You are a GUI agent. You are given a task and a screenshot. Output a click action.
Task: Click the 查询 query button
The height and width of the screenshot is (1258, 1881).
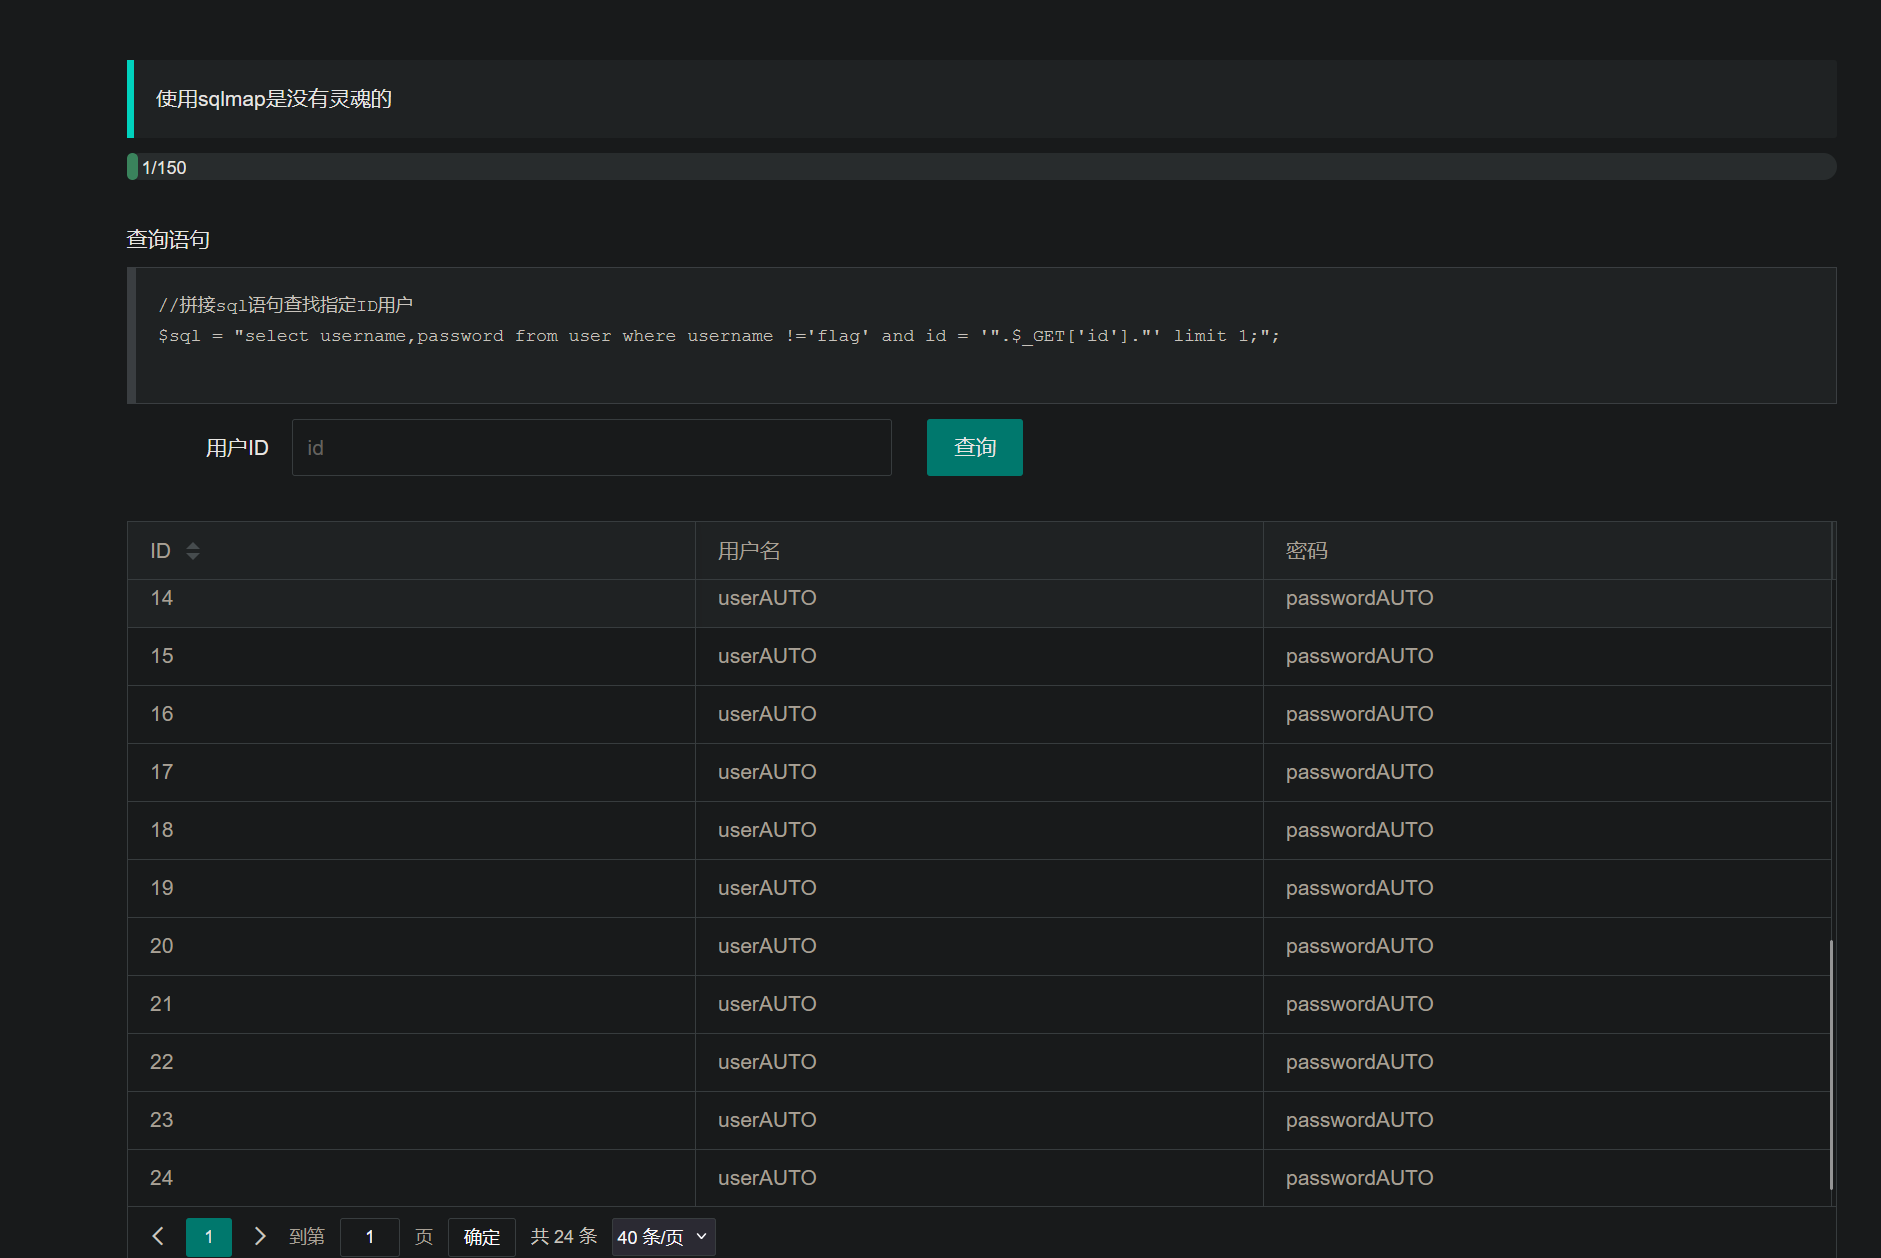pos(974,447)
